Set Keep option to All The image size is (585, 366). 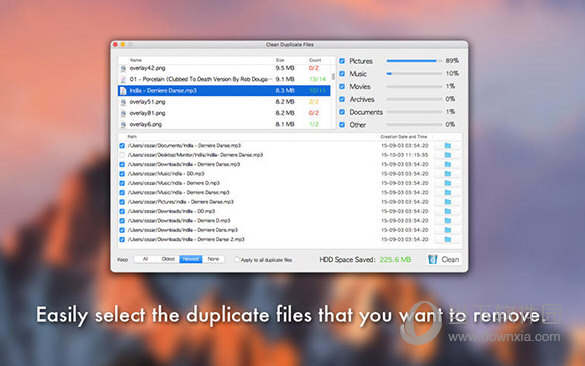pos(146,259)
